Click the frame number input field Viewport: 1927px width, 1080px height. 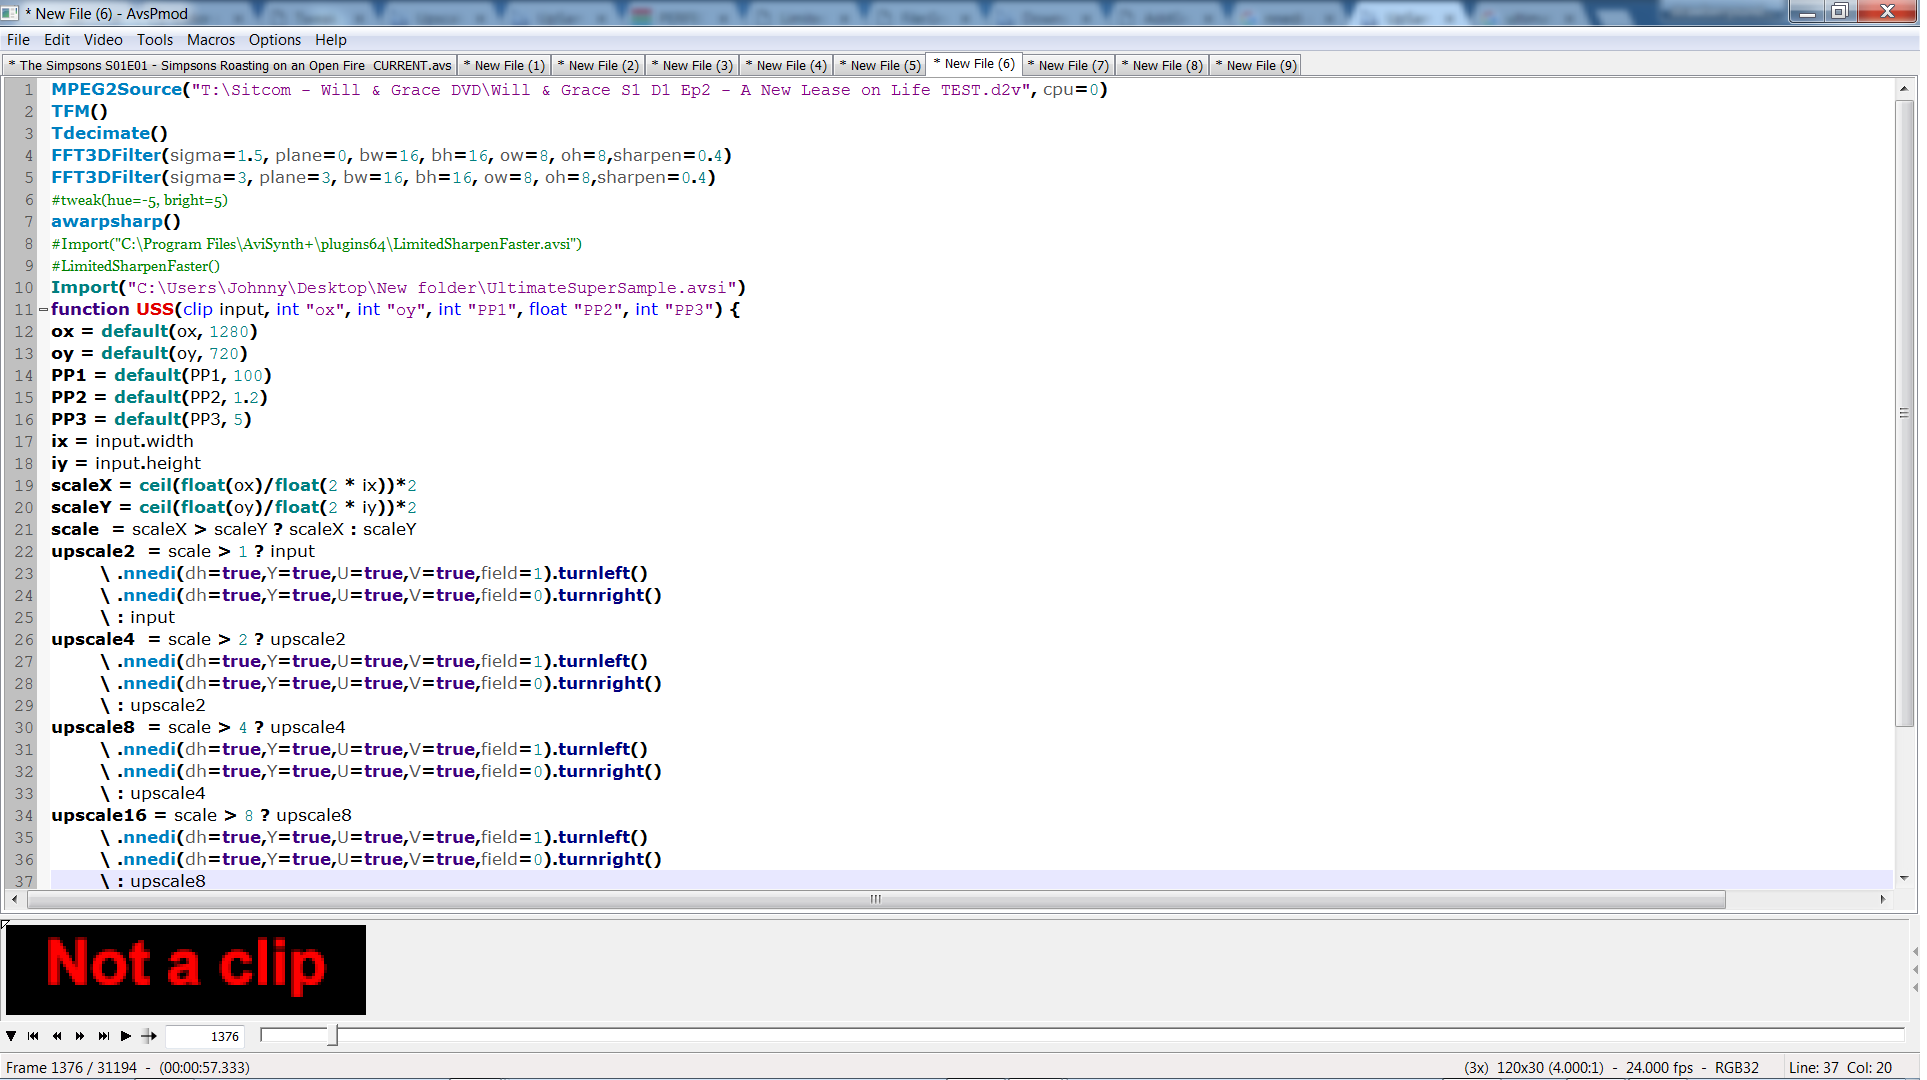(205, 1036)
